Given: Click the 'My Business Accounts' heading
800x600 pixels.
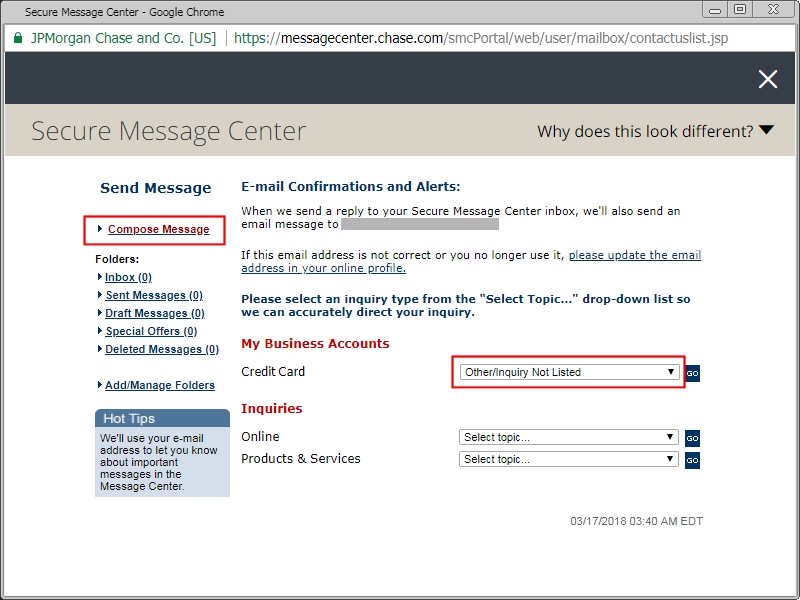Looking at the screenshot, I should point(315,343).
